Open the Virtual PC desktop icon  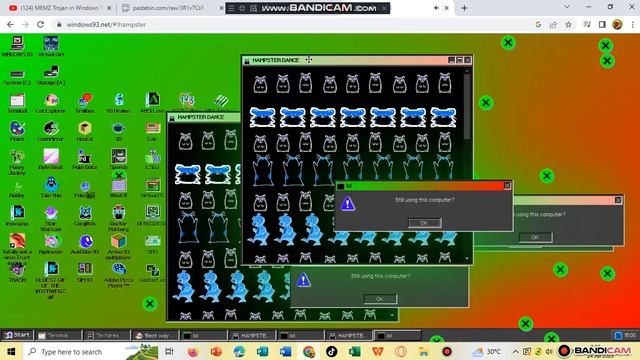pos(153,189)
